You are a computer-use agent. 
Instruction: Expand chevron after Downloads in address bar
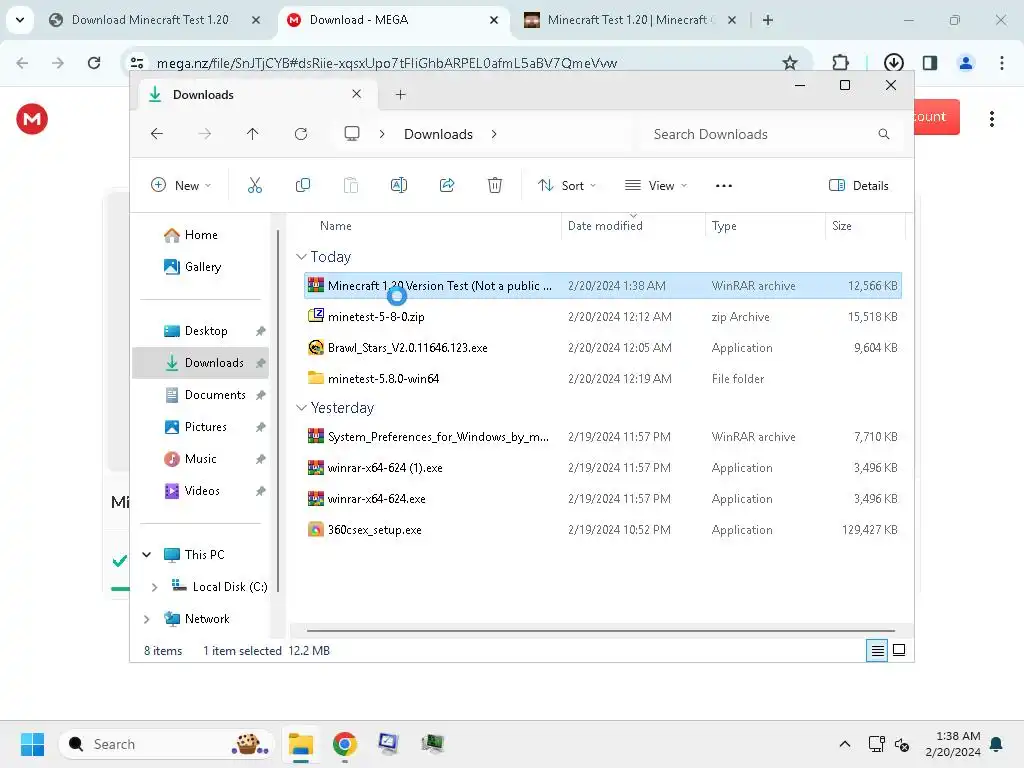tap(494, 134)
